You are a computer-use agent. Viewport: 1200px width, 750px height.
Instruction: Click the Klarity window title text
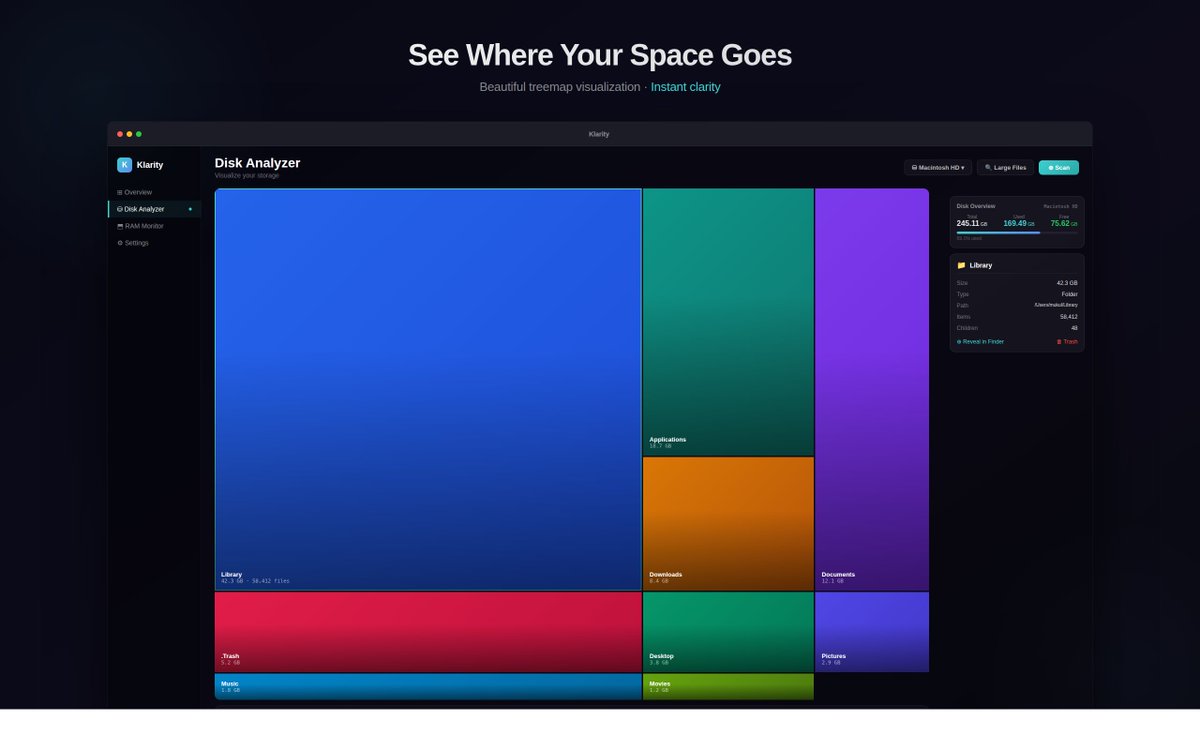[x=599, y=134]
